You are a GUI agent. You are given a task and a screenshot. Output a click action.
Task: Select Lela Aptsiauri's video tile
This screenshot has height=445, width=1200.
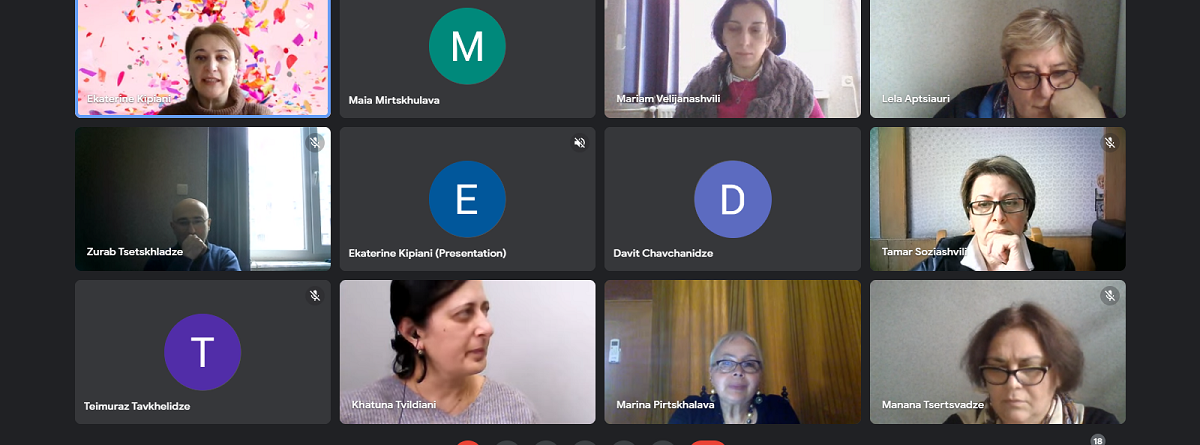998,58
